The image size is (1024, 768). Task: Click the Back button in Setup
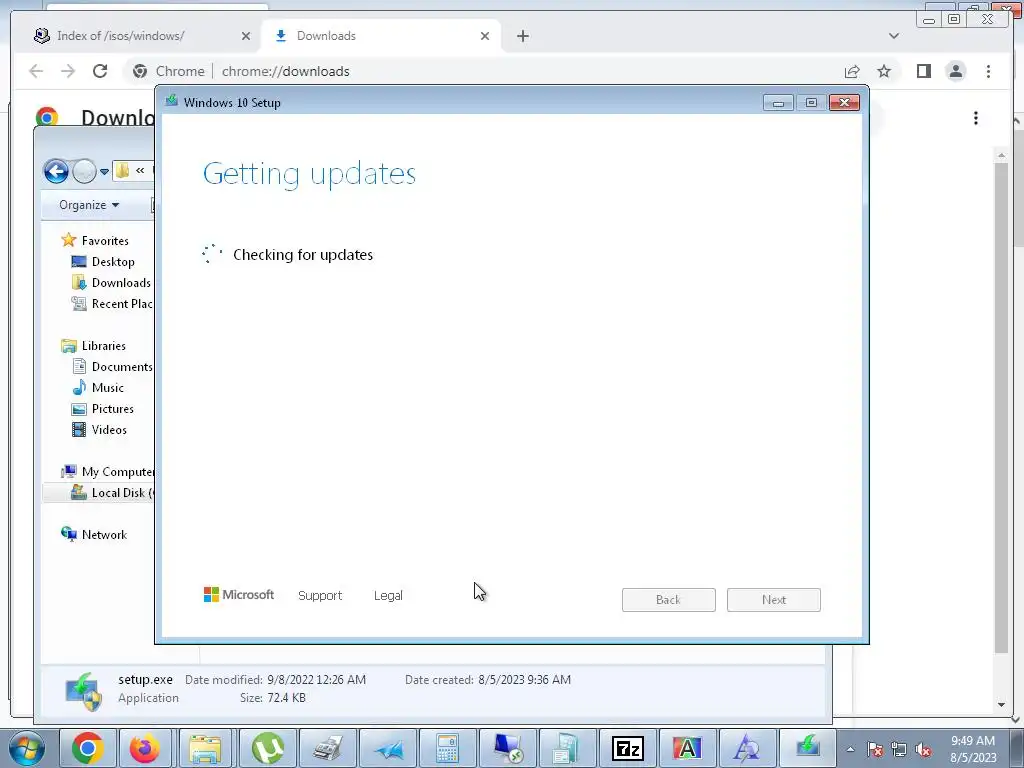(669, 600)
